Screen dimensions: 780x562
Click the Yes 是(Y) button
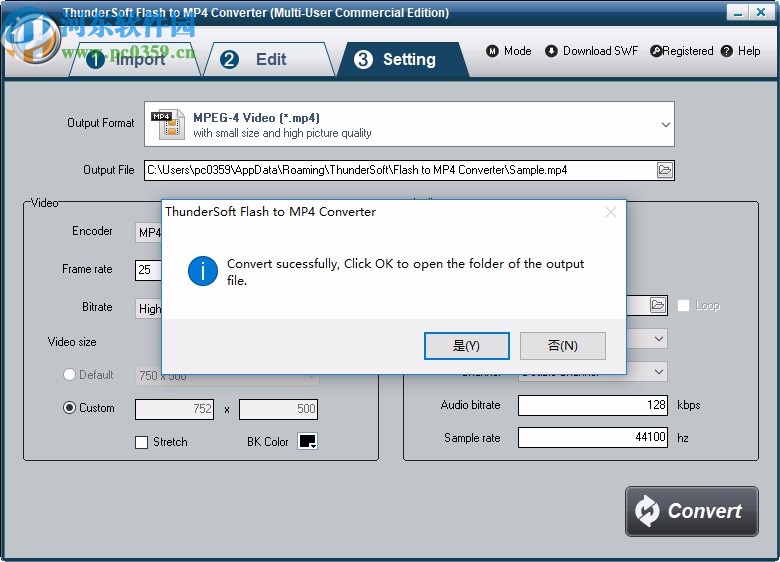tap(467, 346)
